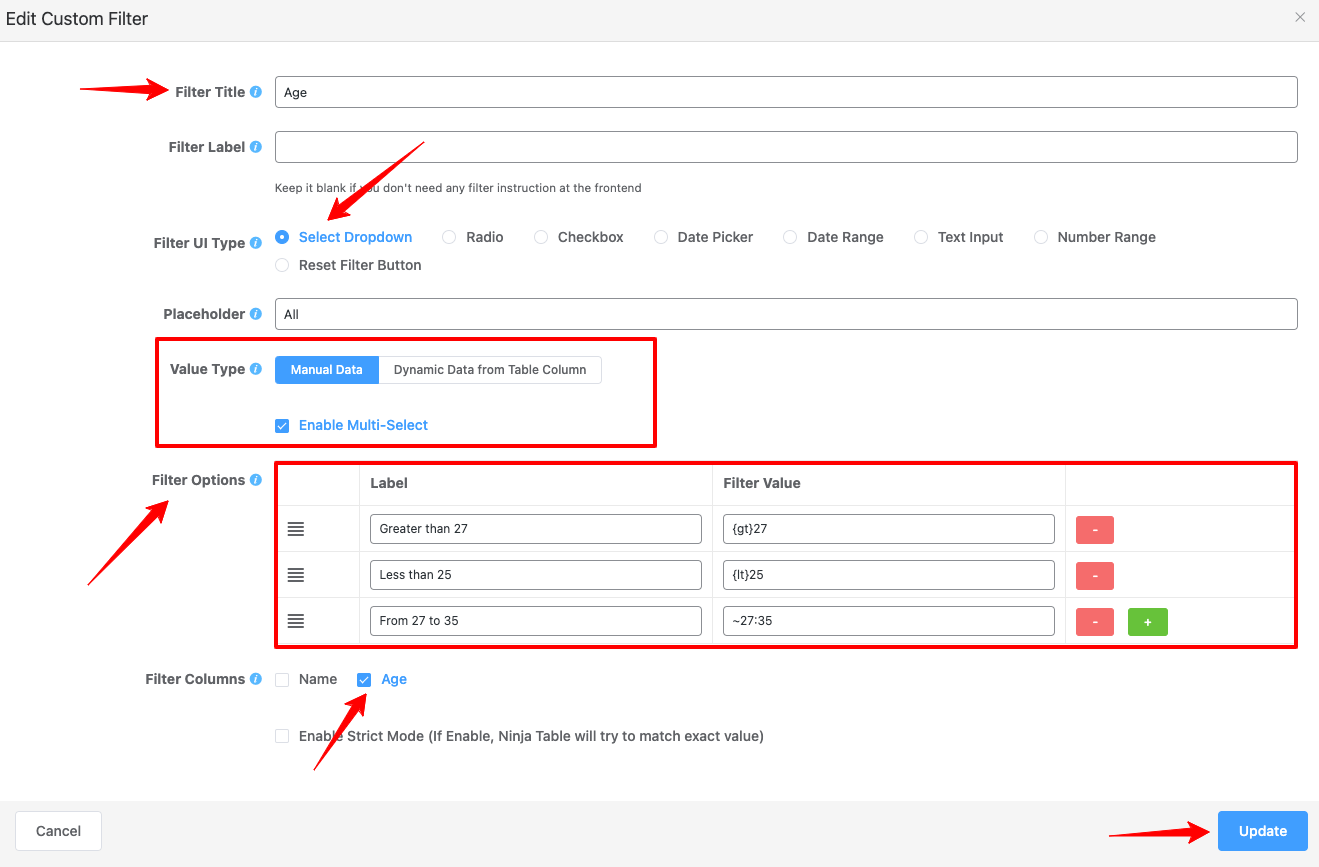Edit the label field From 27 to 35
Viewport: 1319px width, 867px height.
[x=536, y=621]
